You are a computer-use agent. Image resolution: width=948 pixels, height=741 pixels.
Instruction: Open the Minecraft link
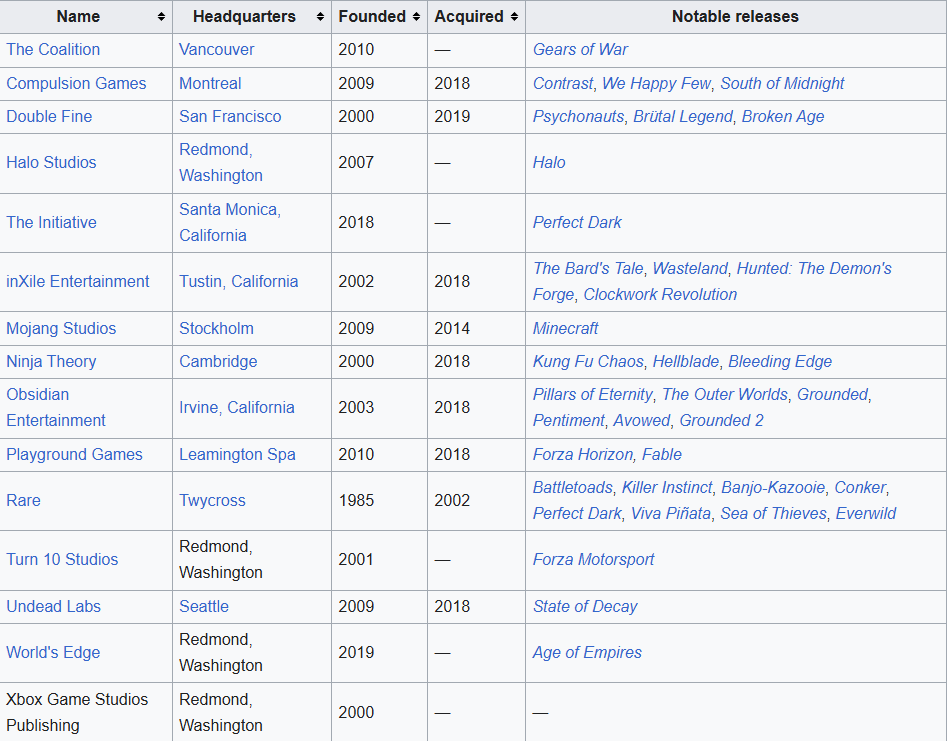pyautogui.click(x=565, y=329)
